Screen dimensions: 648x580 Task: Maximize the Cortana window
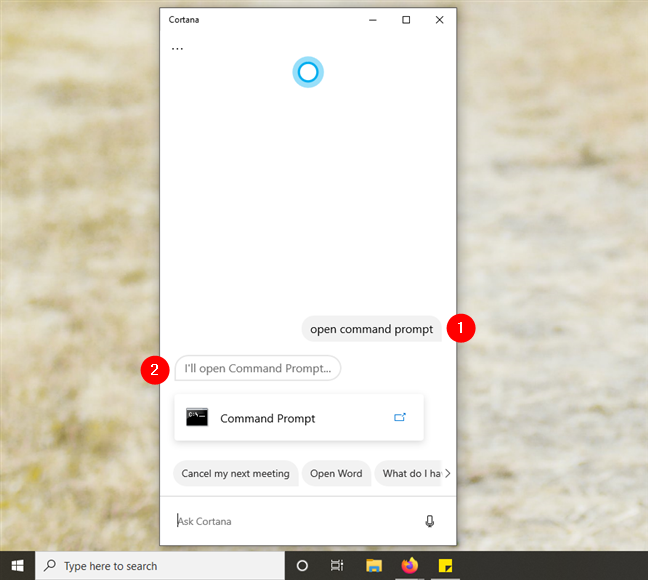pyautogui.click(x=406, y=20)
